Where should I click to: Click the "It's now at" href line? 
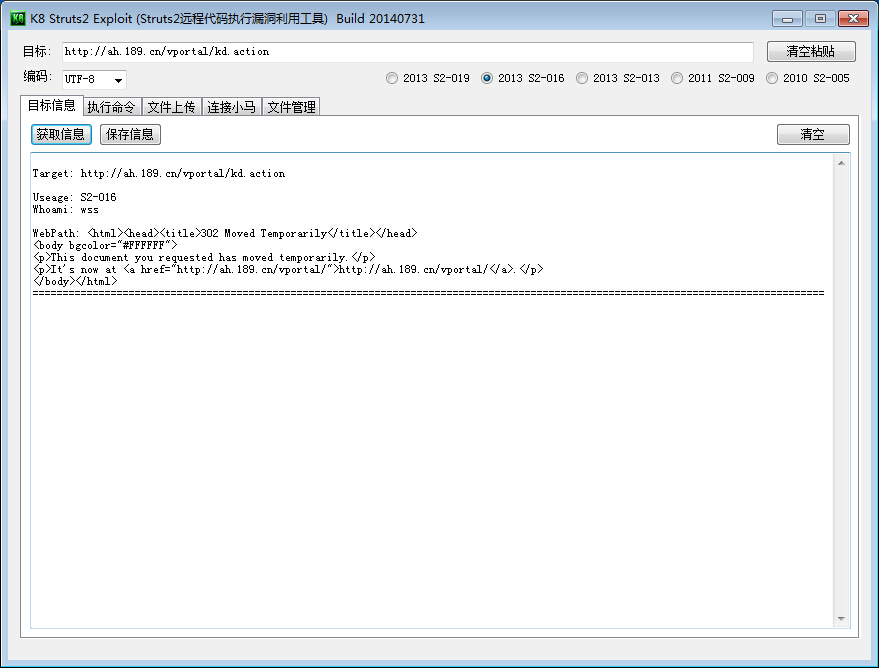(288, 270)
